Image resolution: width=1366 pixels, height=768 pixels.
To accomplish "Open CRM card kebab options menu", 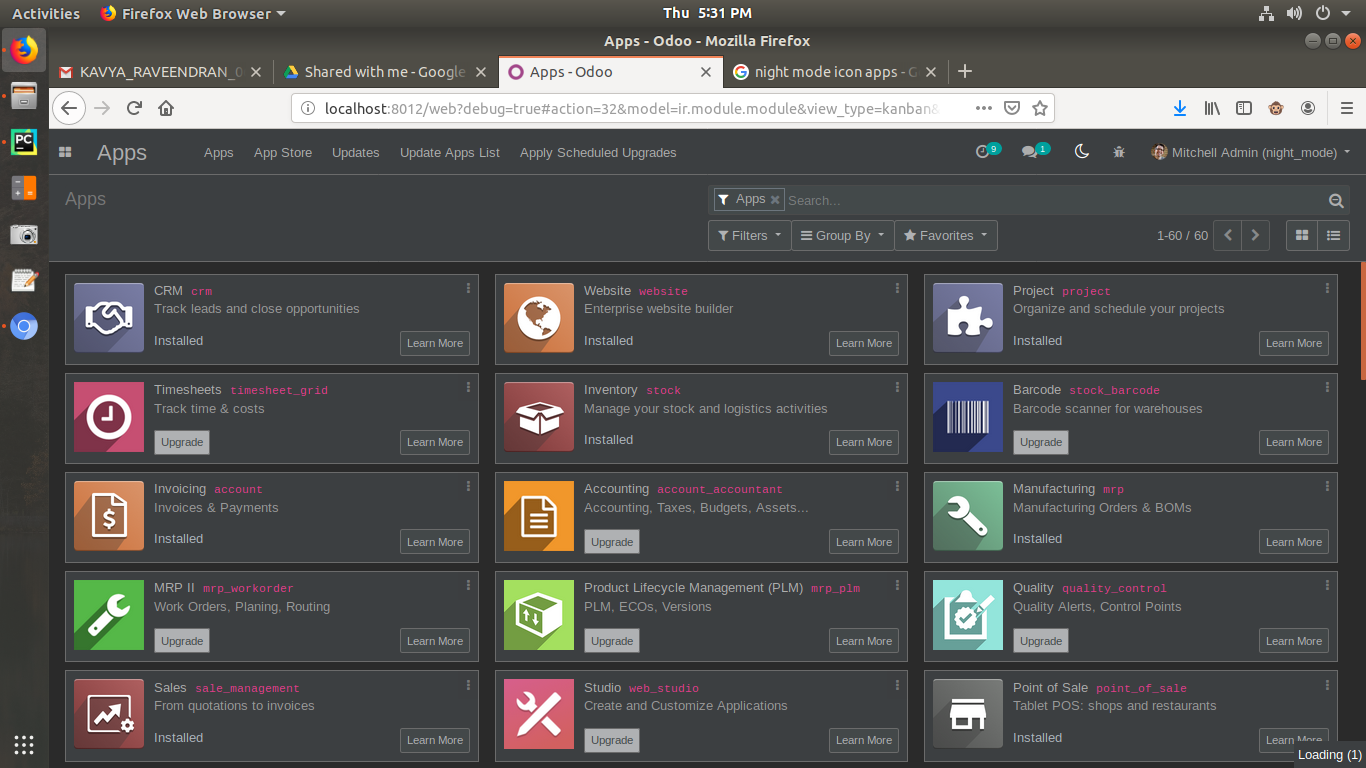I will pos(468,288).
